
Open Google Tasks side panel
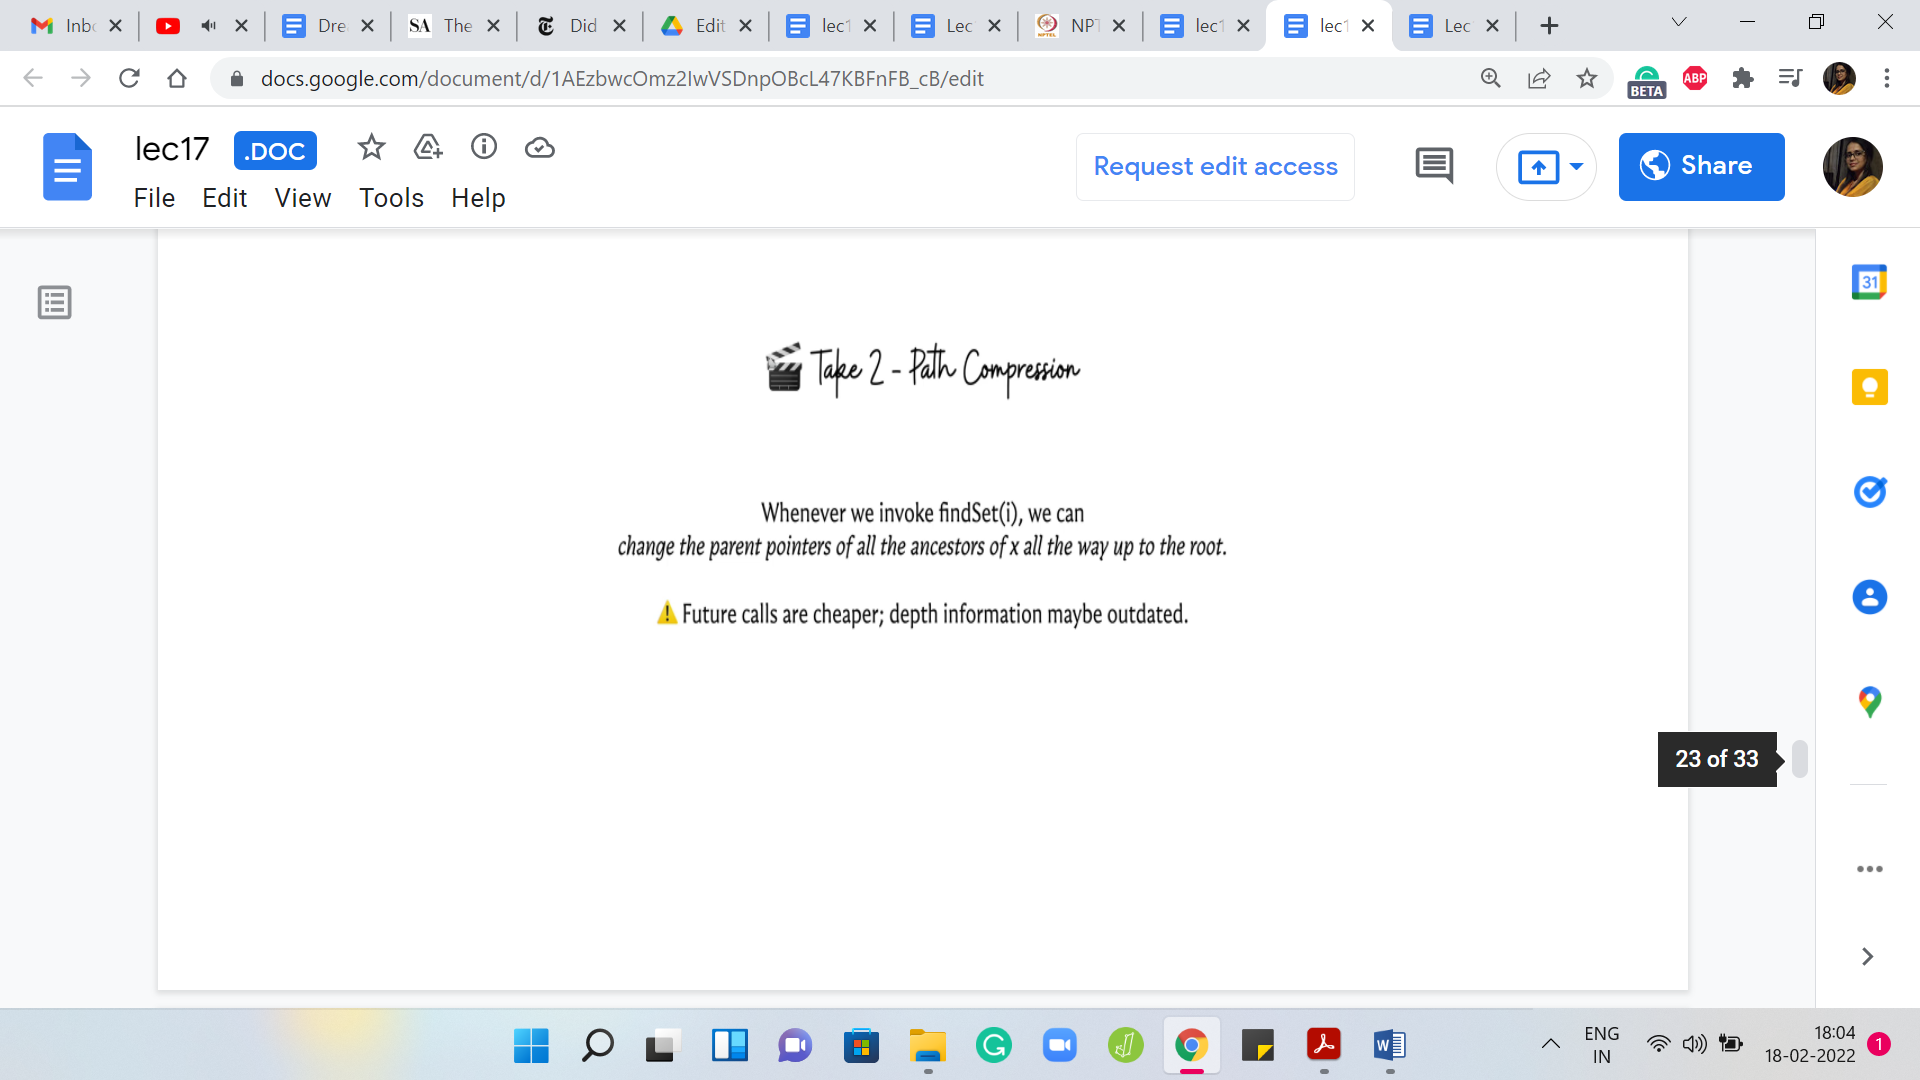coord(1869,492)
